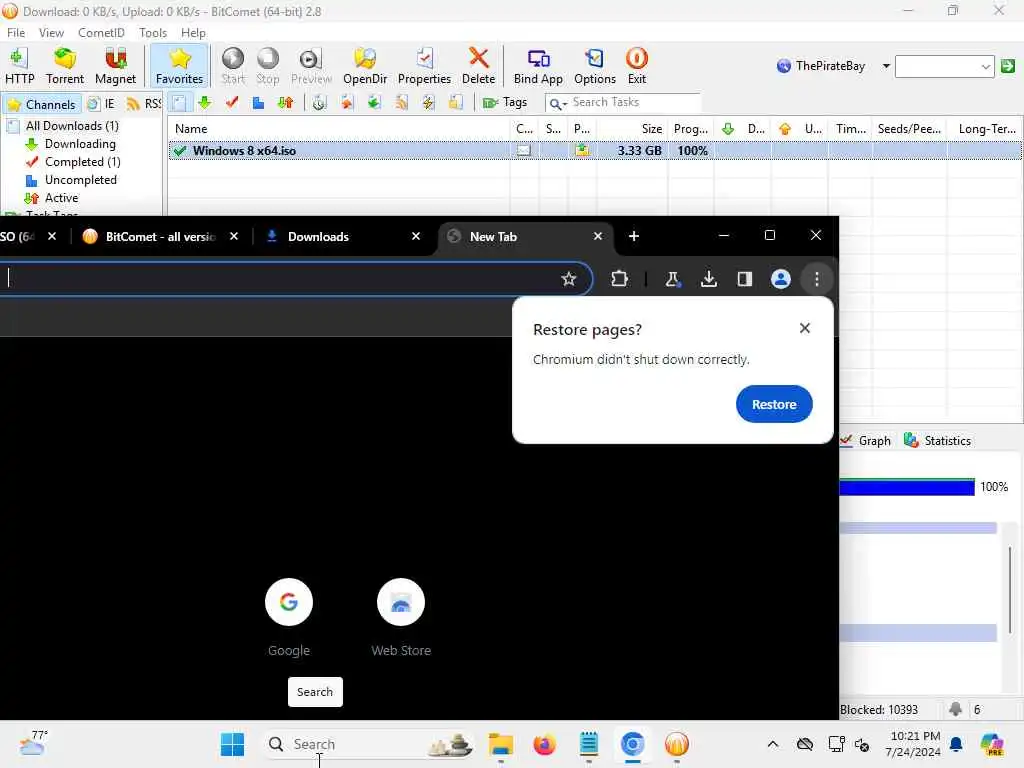Click the Blocked: 10393 status entry
Image resolution: width=1024 pixels, height=768 pixels.
pos(879,709)
